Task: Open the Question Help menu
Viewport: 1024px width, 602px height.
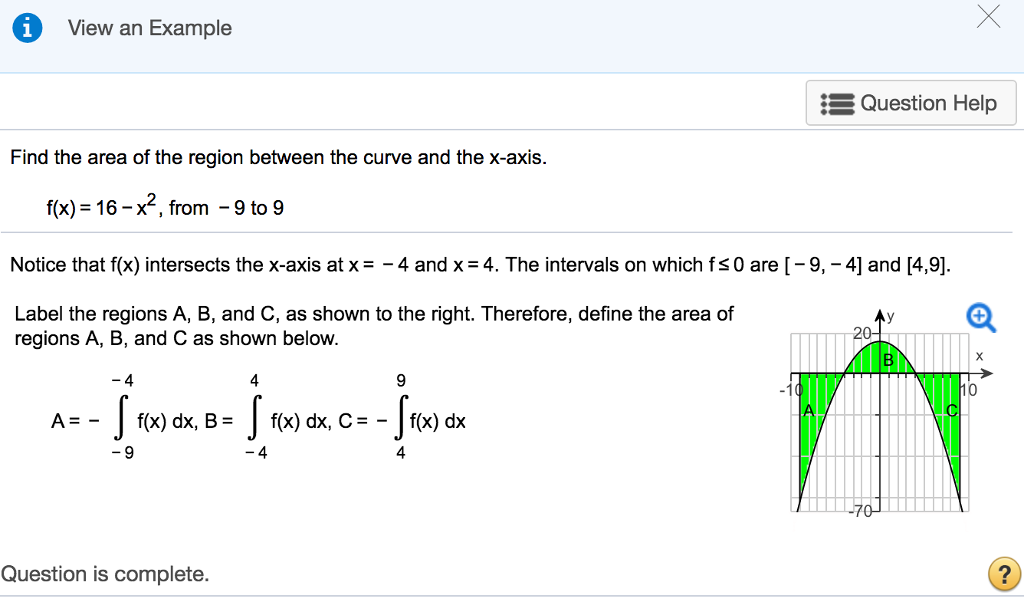Action: (x=910, y=102)
